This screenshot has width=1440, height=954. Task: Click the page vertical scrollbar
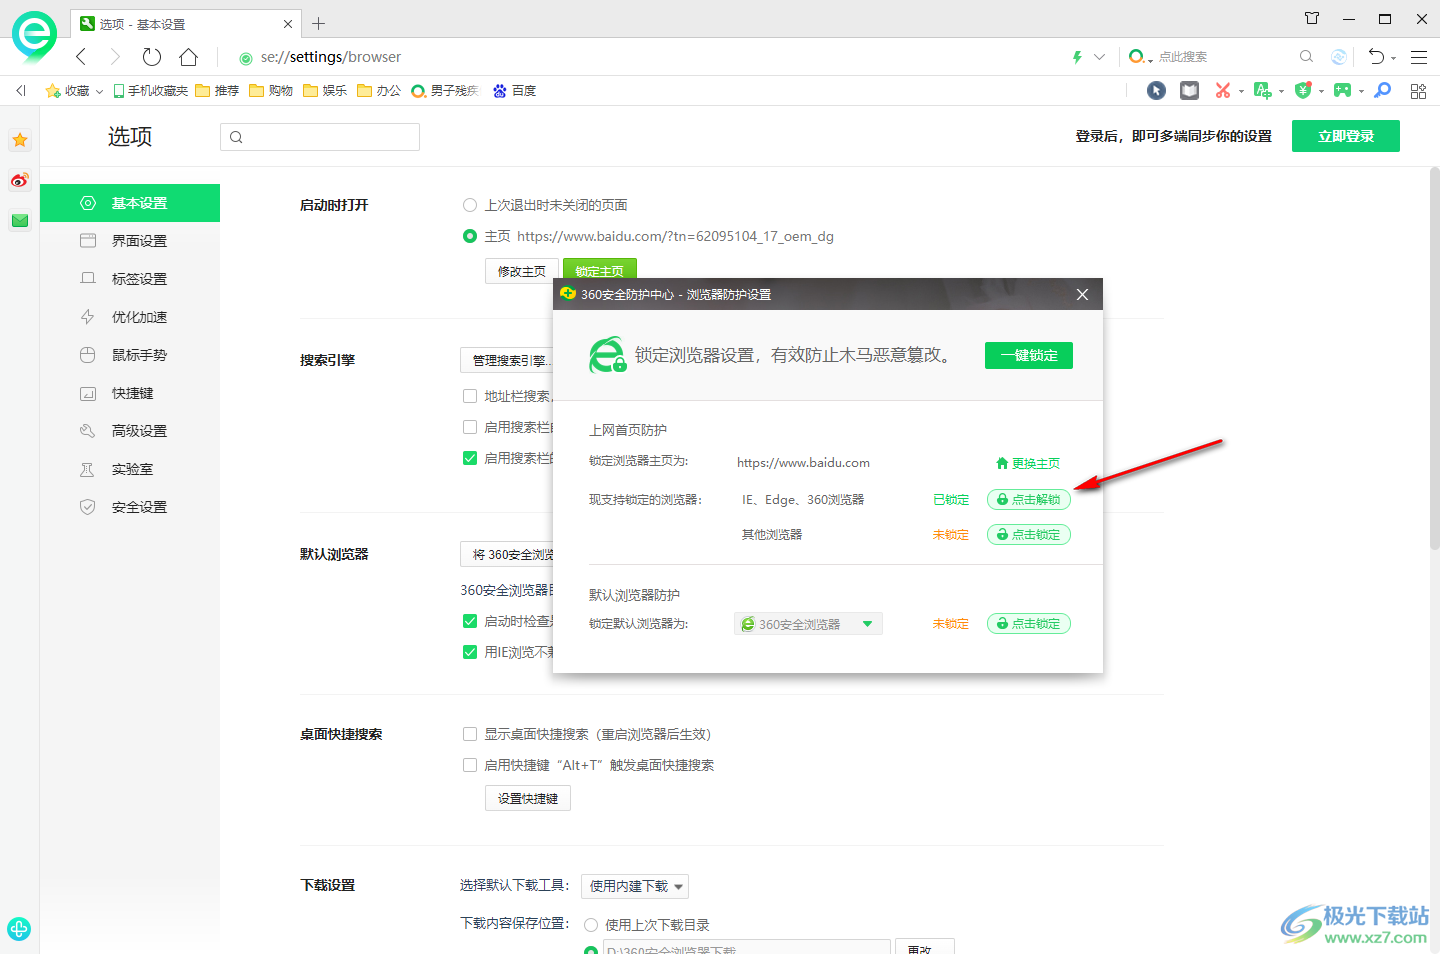click(1434, 358)
